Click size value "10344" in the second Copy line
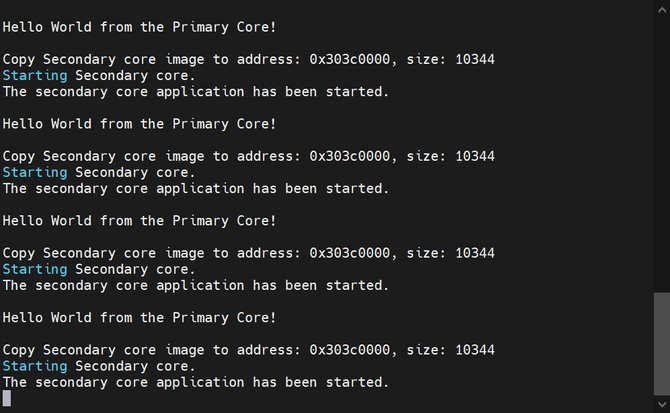The width and height of the screenshot is (670, 413). [x=474, y=156]
